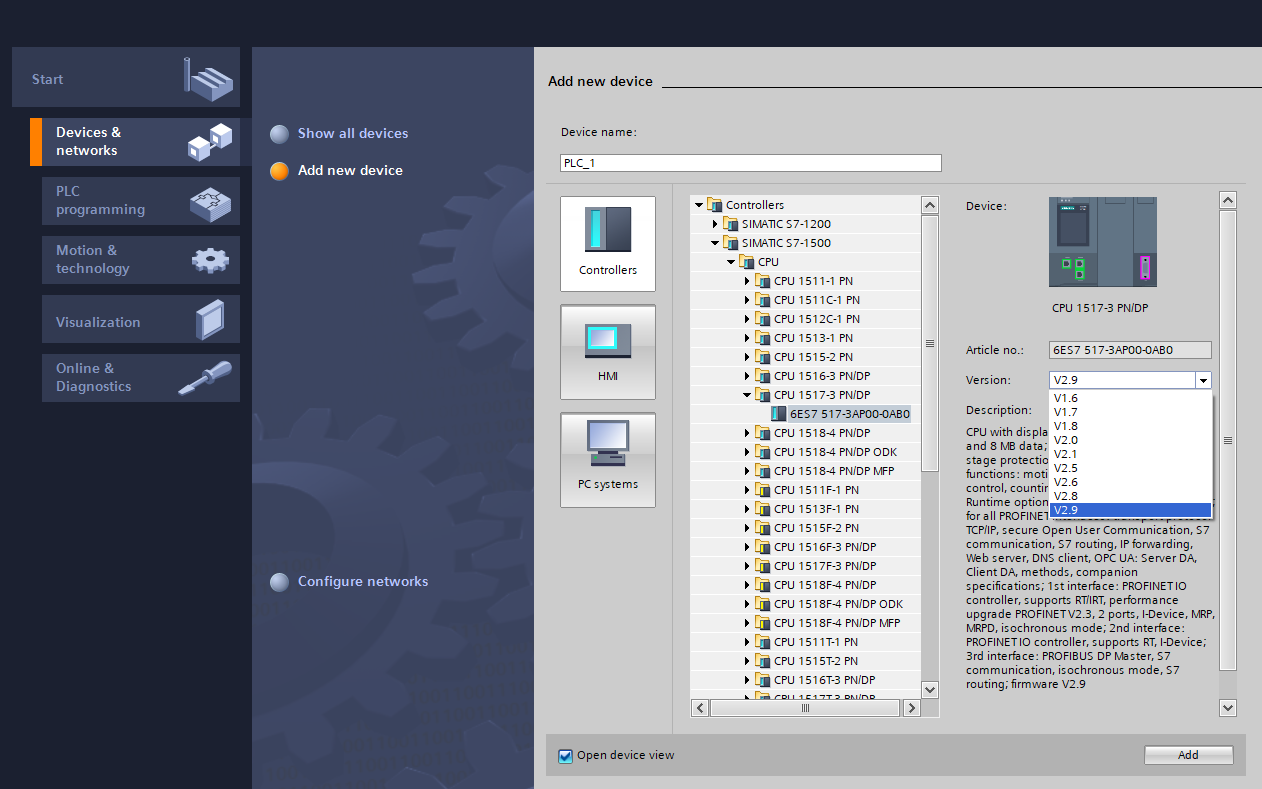Open the Visualization portal
This screenshot has height=789, width=1262.
coord(141,320)
